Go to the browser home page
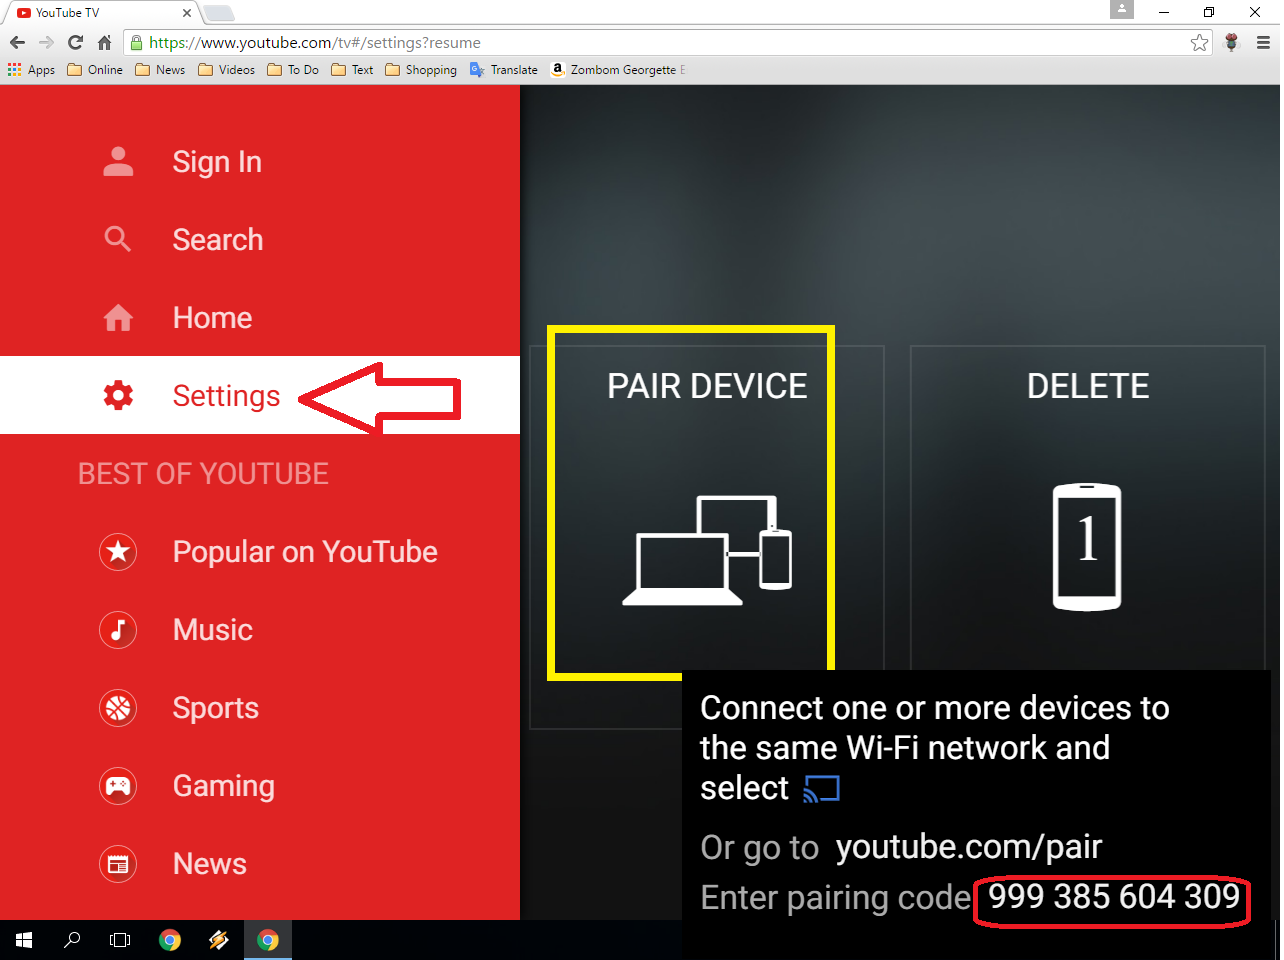The height and width of the screenshot is (960, 1284). coord(104,42)
